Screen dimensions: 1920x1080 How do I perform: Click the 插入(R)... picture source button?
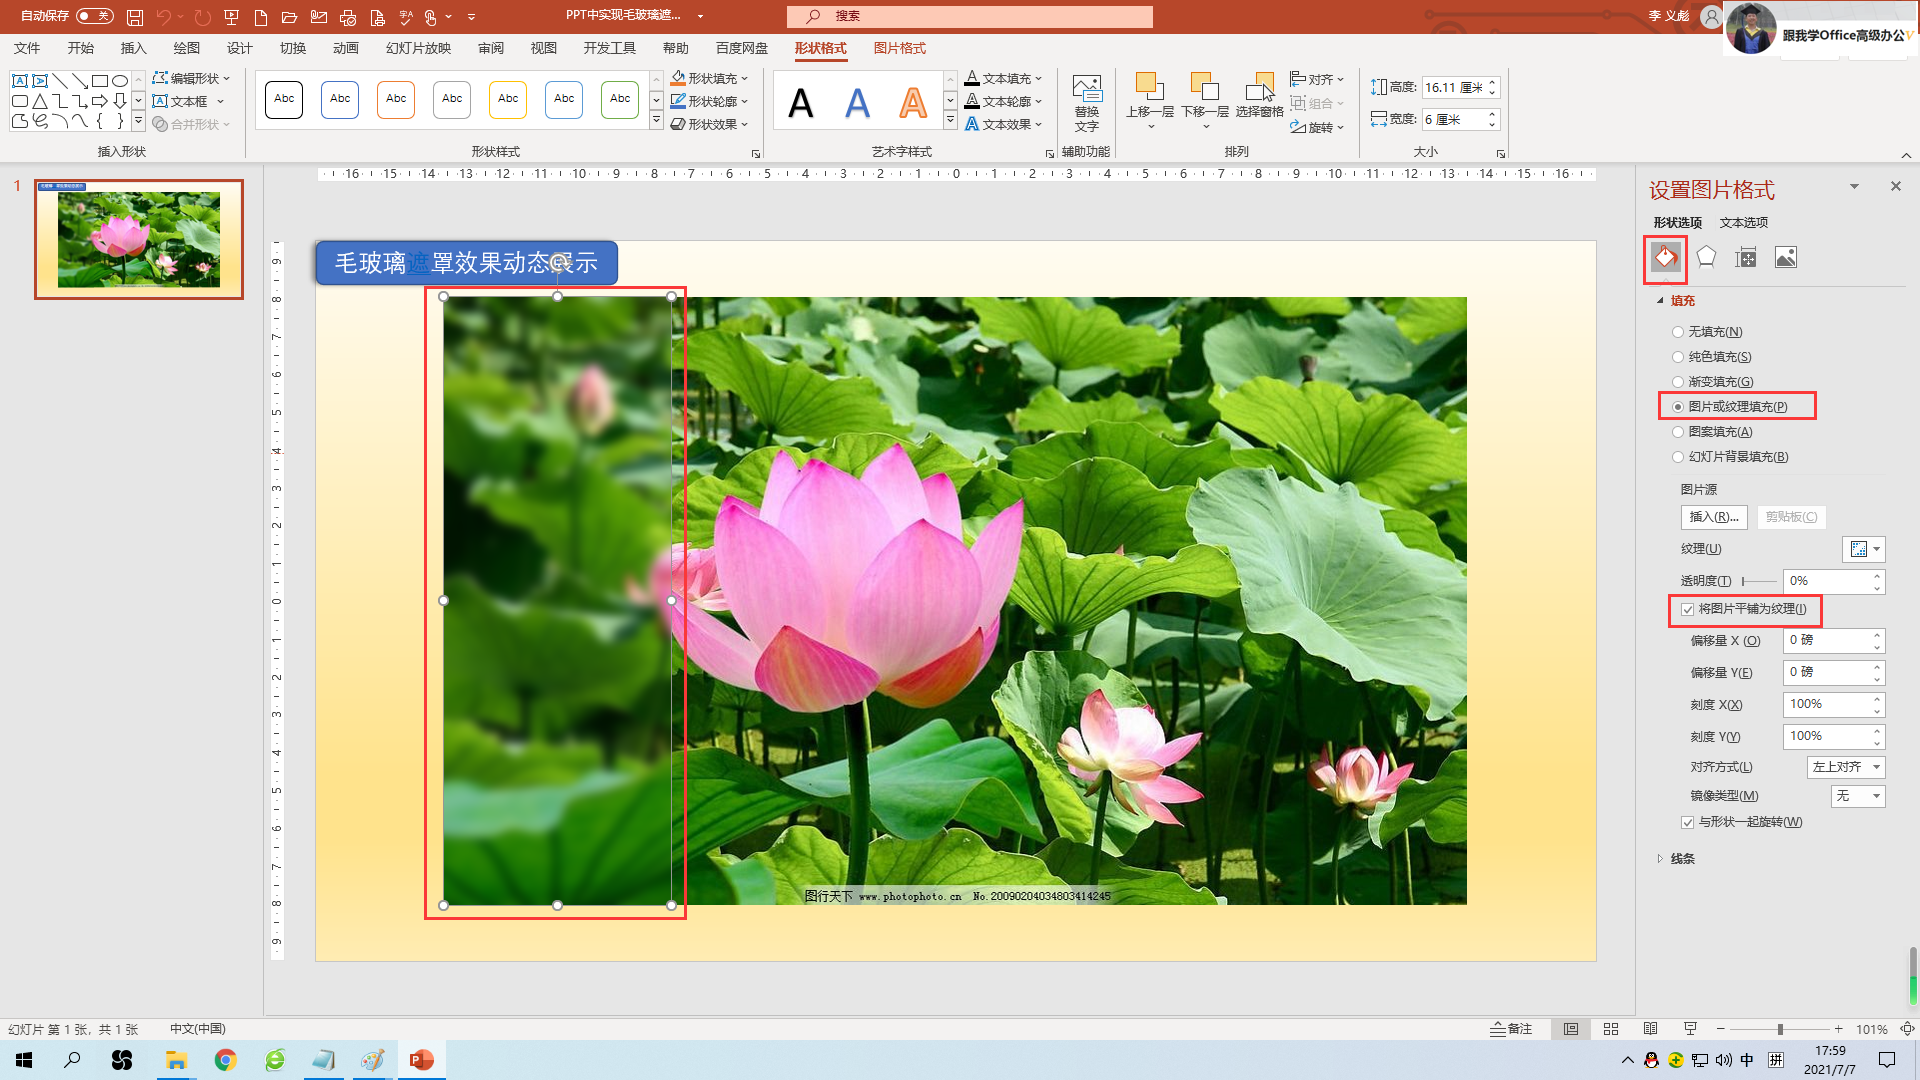(1714, 517)
